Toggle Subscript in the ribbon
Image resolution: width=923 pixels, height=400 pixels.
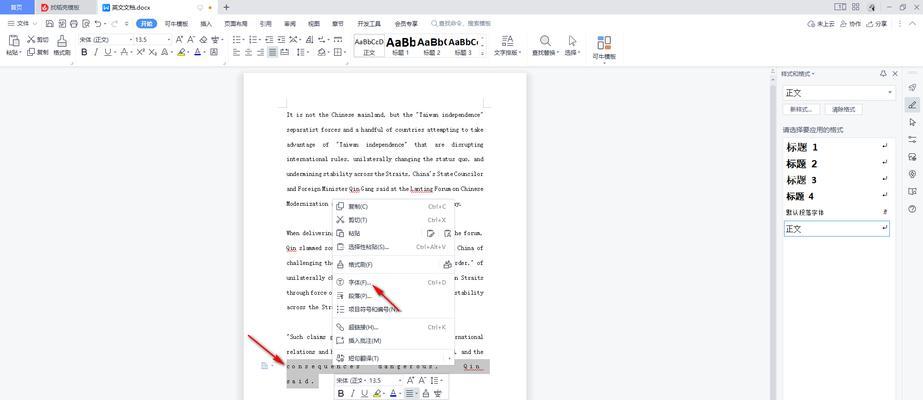pyautogui.click(x=153, y=52)
